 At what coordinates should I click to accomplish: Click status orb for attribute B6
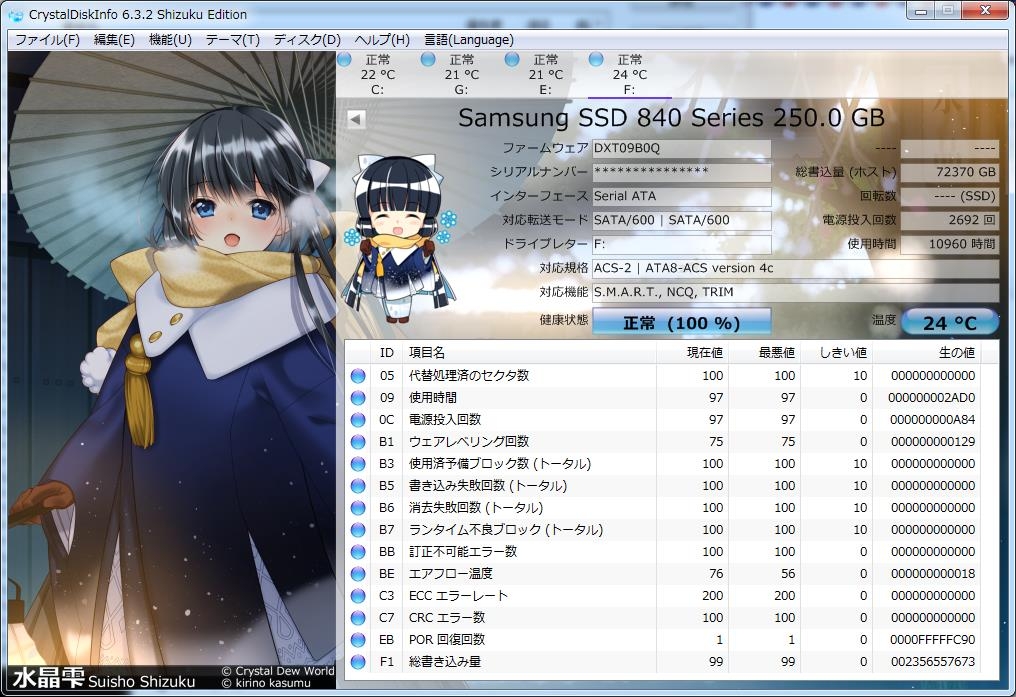click(x=358, y=508)
